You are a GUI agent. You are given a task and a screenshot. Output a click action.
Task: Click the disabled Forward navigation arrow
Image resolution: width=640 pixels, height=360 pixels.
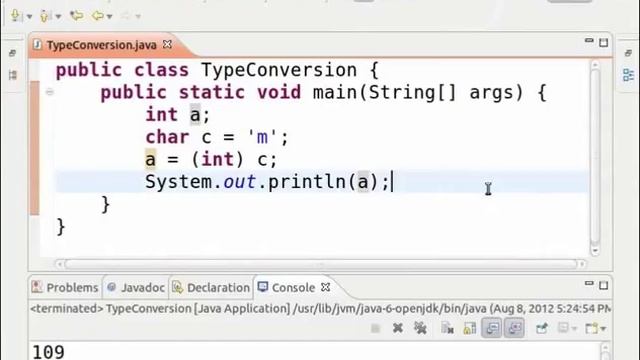coord(126,16)
